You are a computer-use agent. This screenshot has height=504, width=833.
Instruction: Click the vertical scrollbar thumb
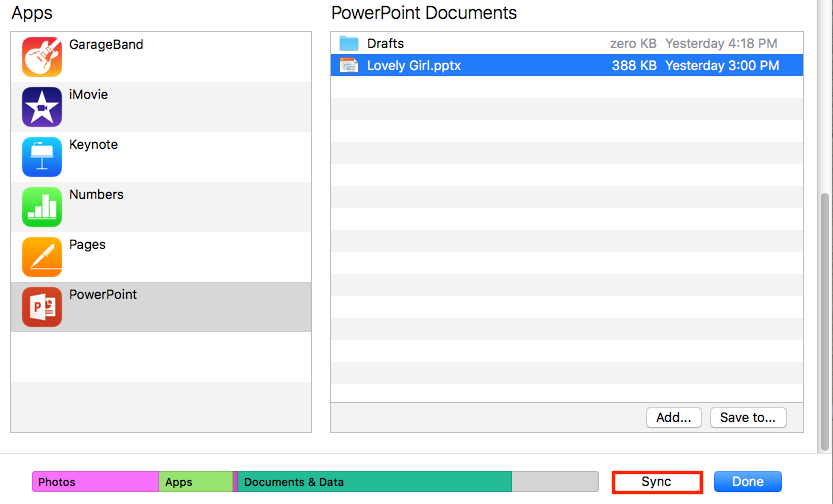824,322
